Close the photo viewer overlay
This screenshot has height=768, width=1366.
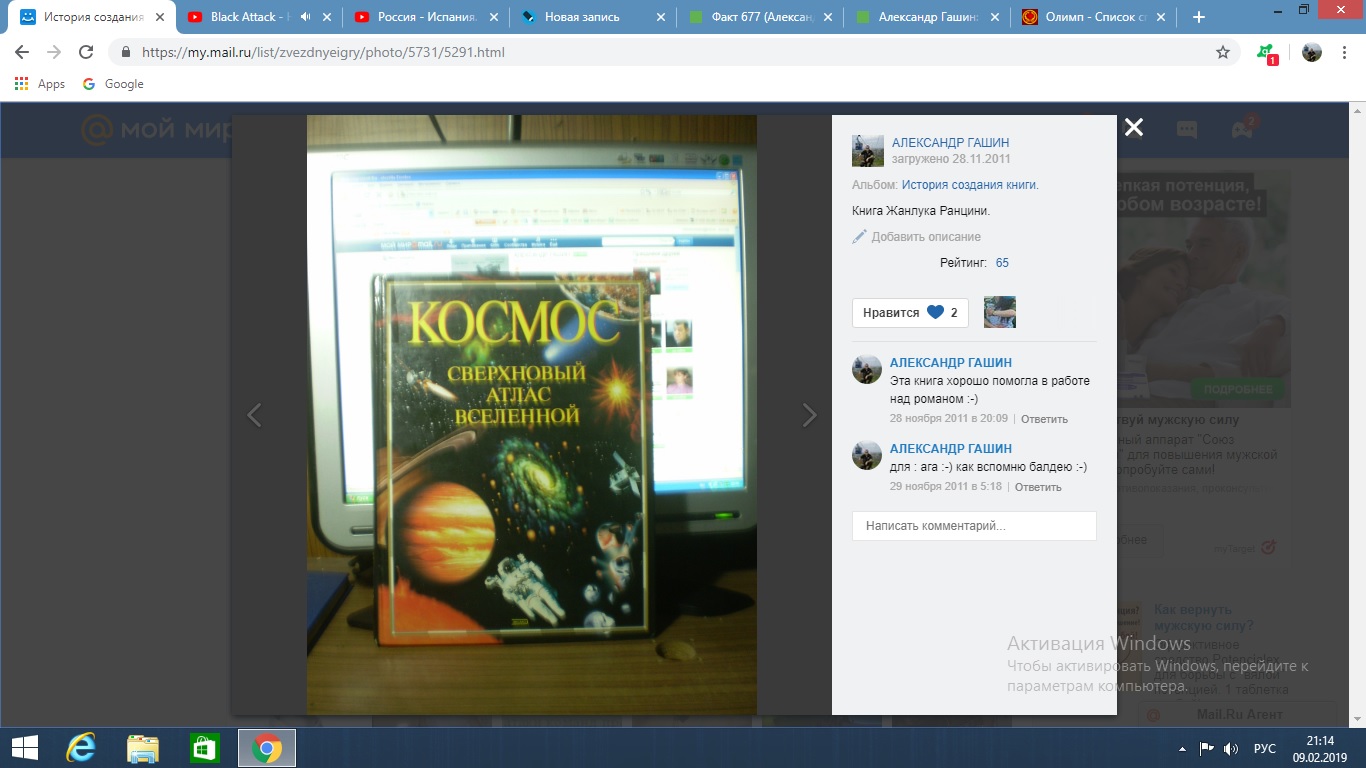1133,127
